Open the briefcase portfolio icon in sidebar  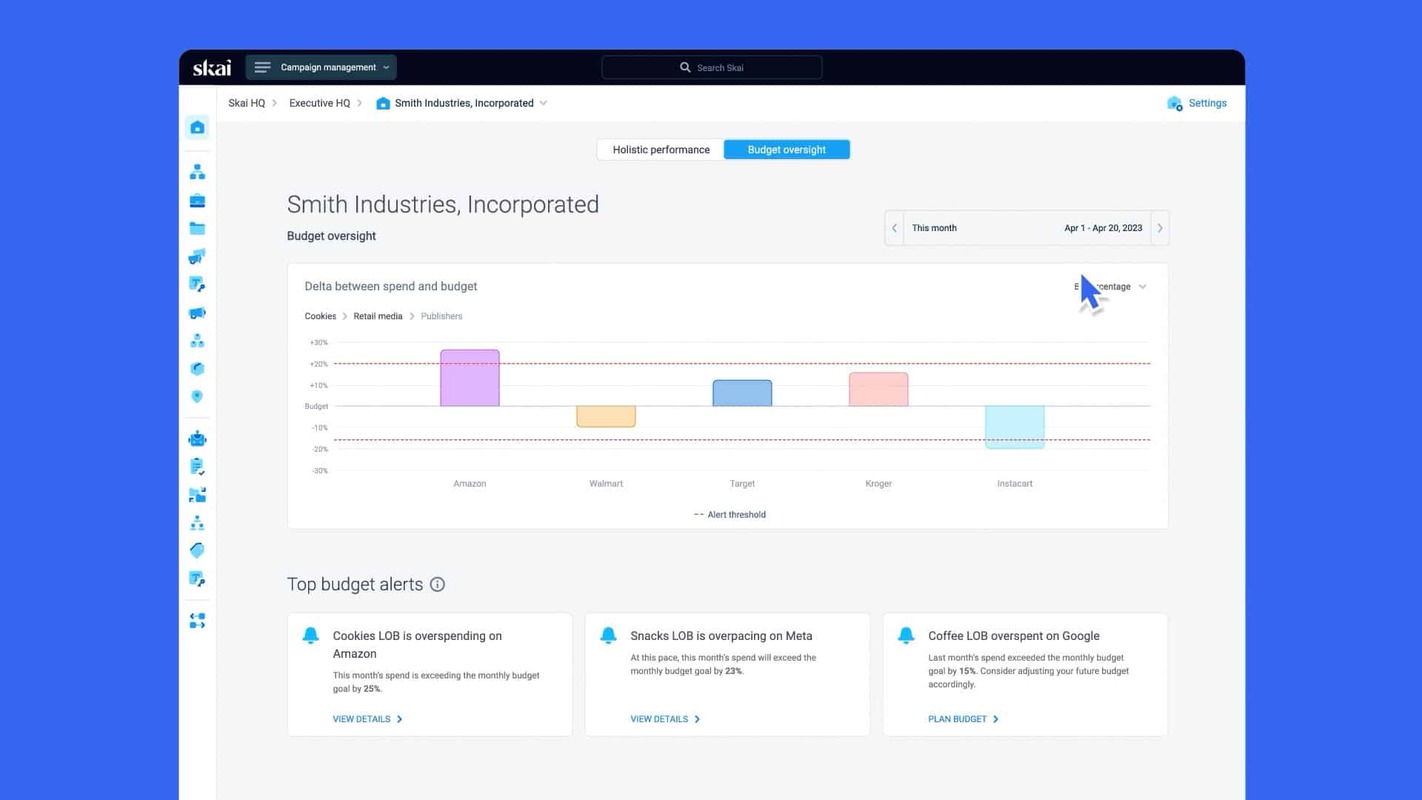[197, 200]
